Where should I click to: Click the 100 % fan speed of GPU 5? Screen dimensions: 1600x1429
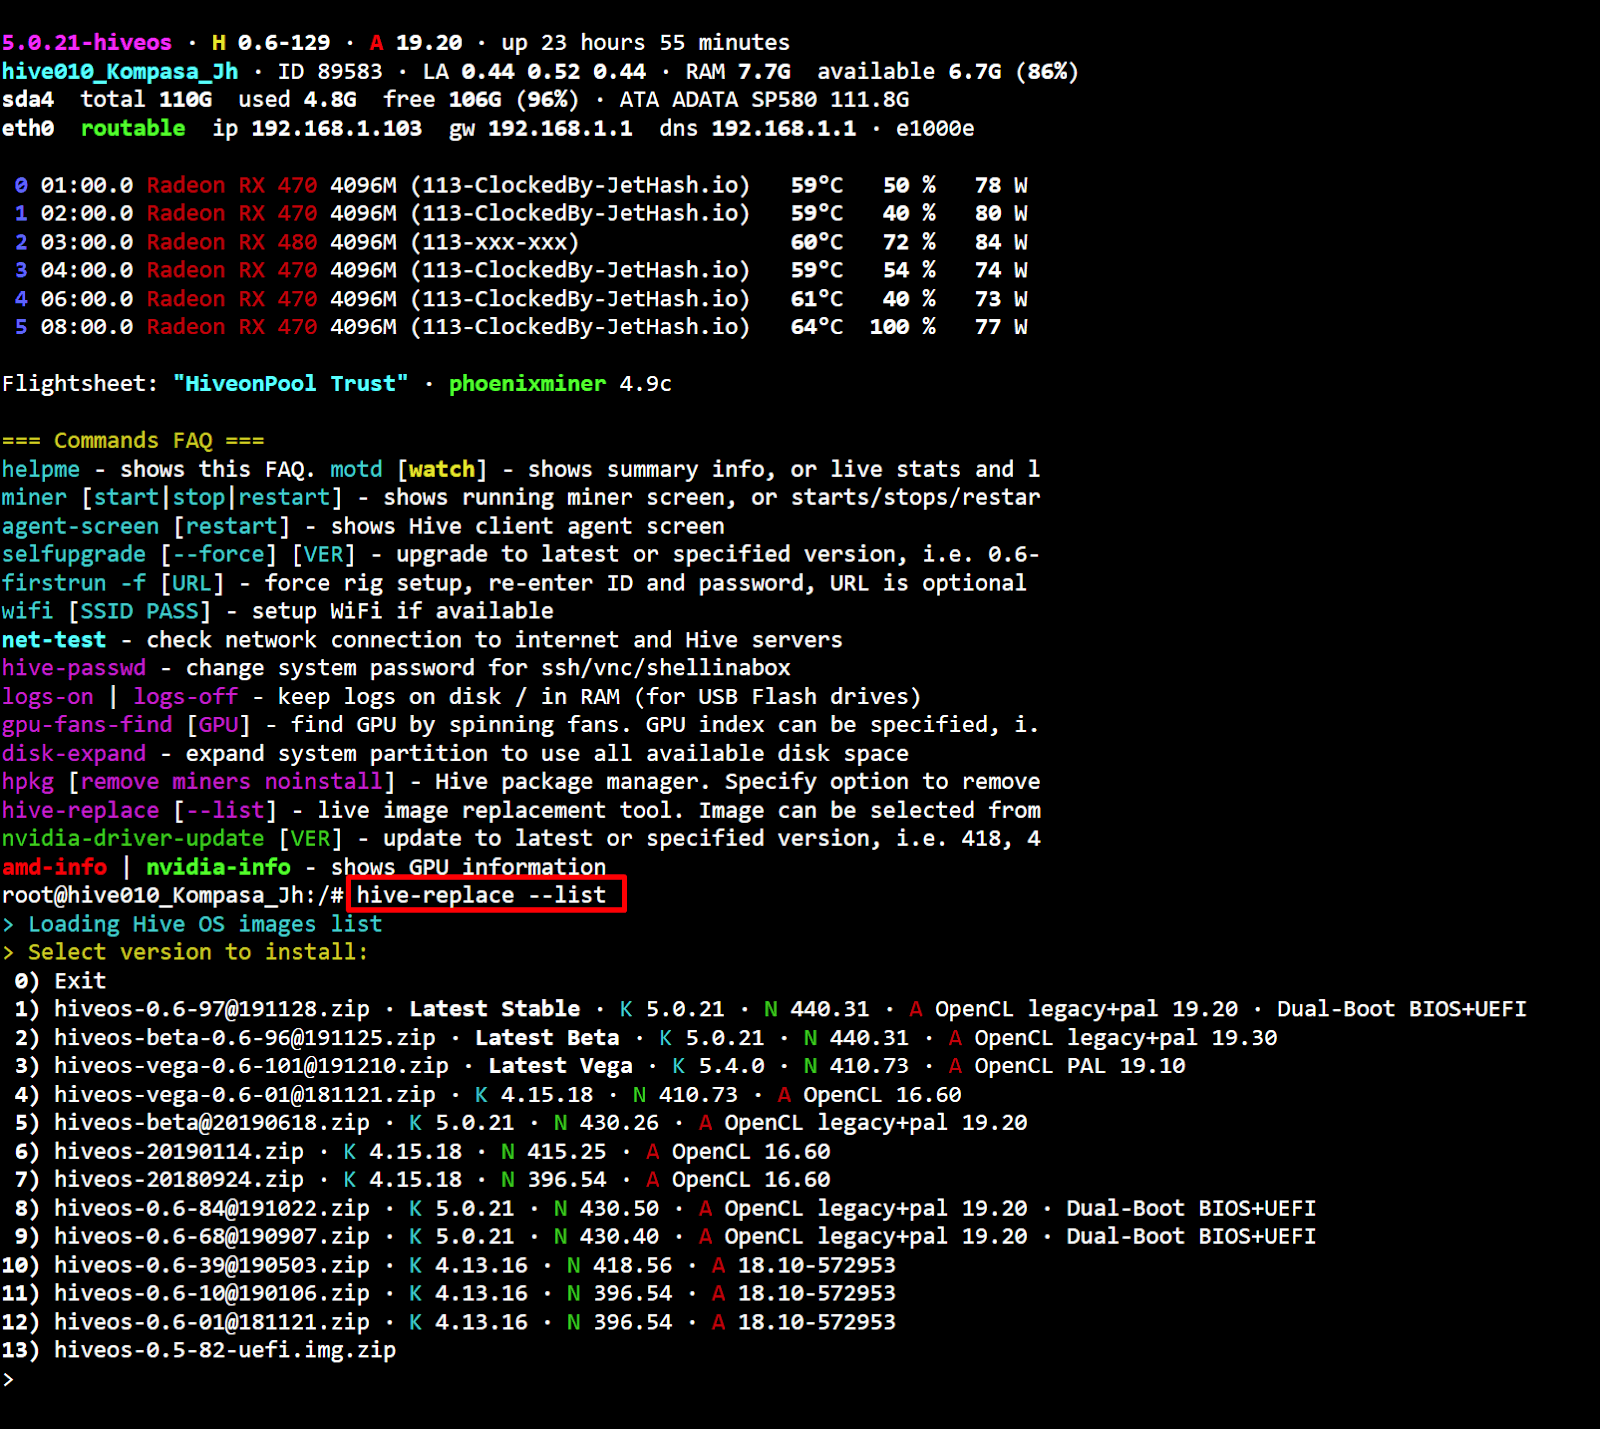(902, 327)
